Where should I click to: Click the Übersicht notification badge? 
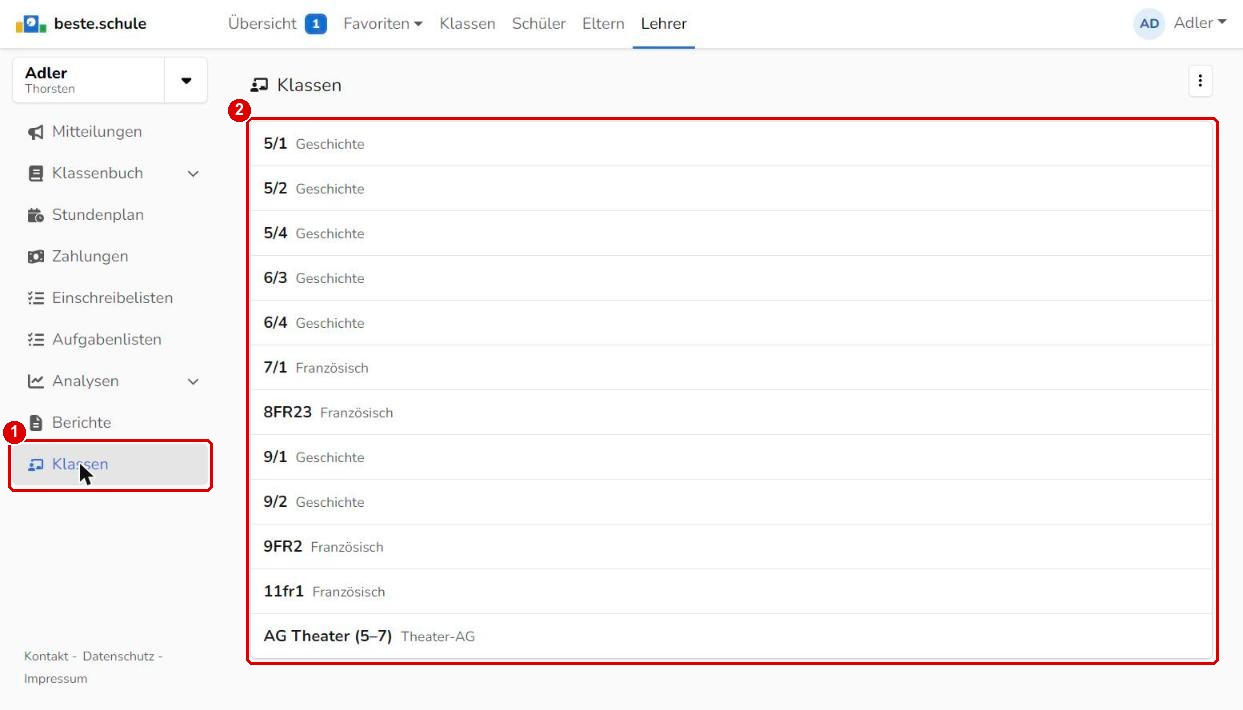click(316, 24)
